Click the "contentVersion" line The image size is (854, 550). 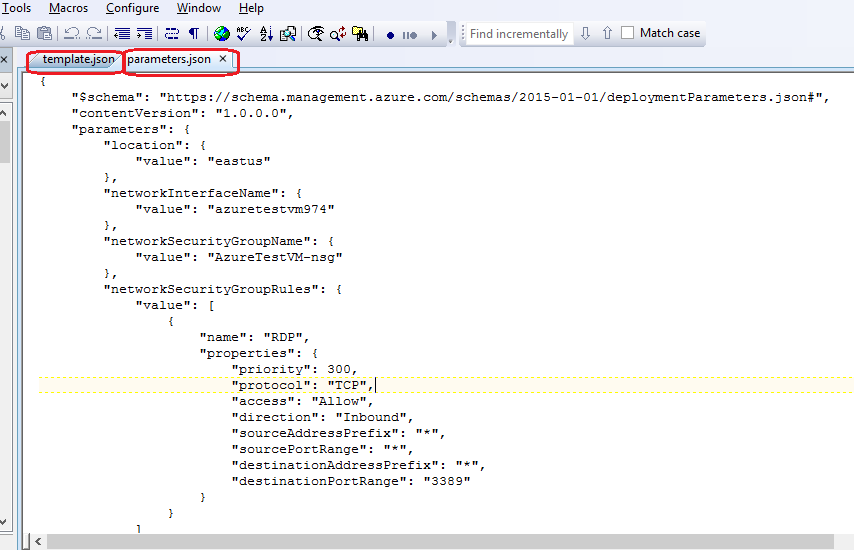pos(182,113)
